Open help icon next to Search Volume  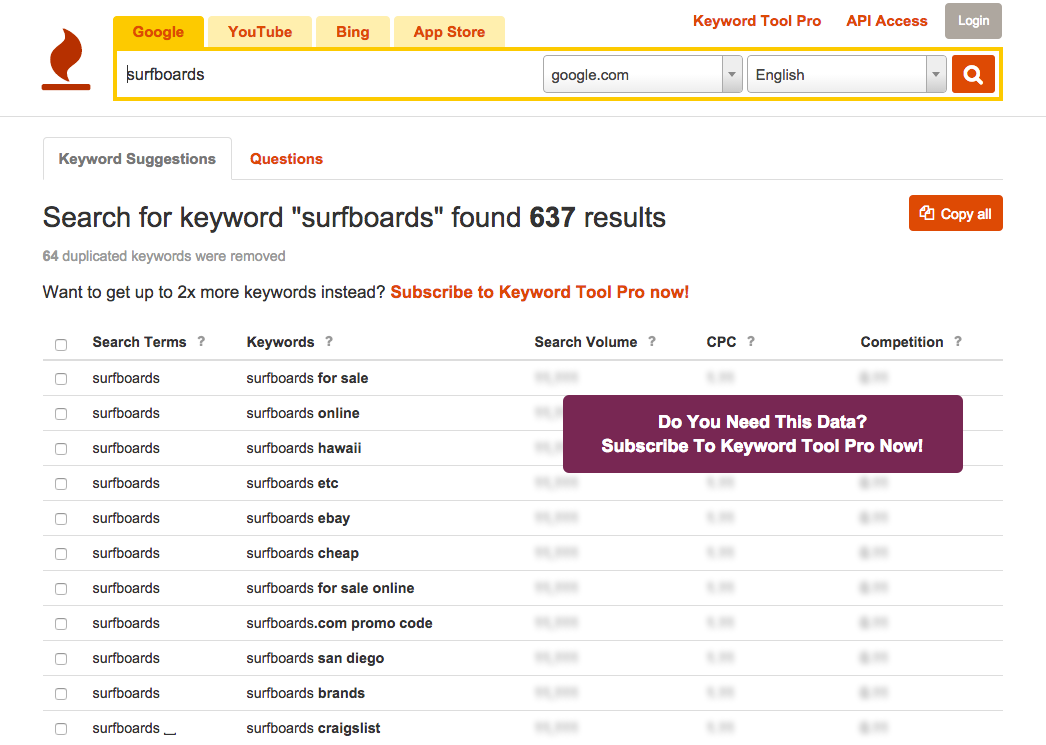(x=652, y=341)
